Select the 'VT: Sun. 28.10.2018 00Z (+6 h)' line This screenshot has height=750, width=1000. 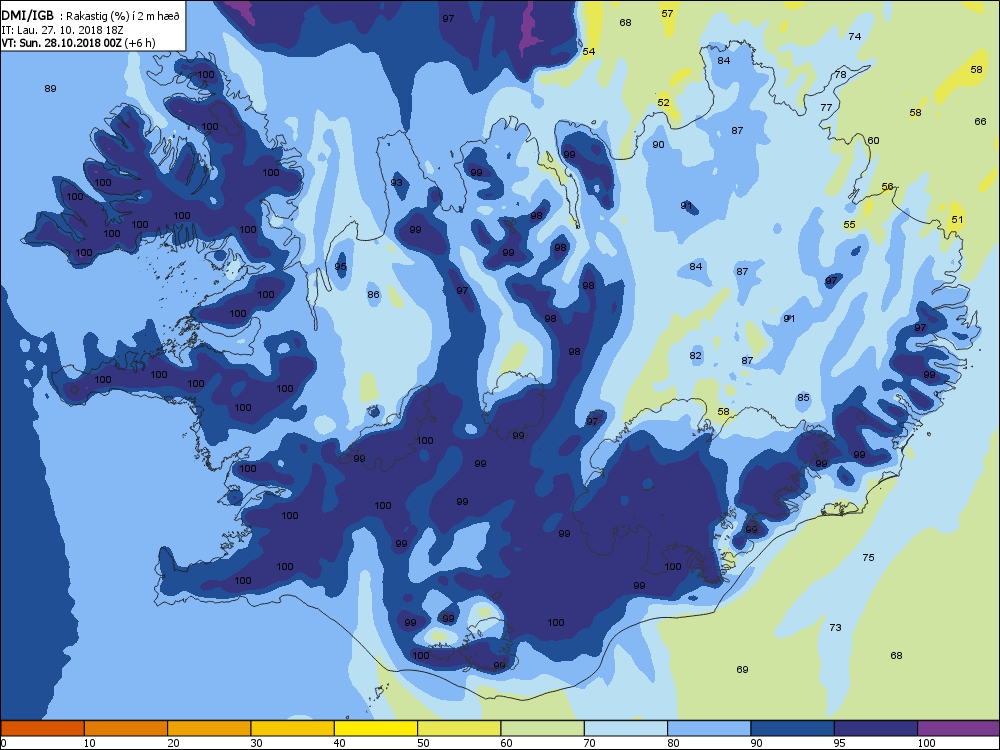click(78, 43)
